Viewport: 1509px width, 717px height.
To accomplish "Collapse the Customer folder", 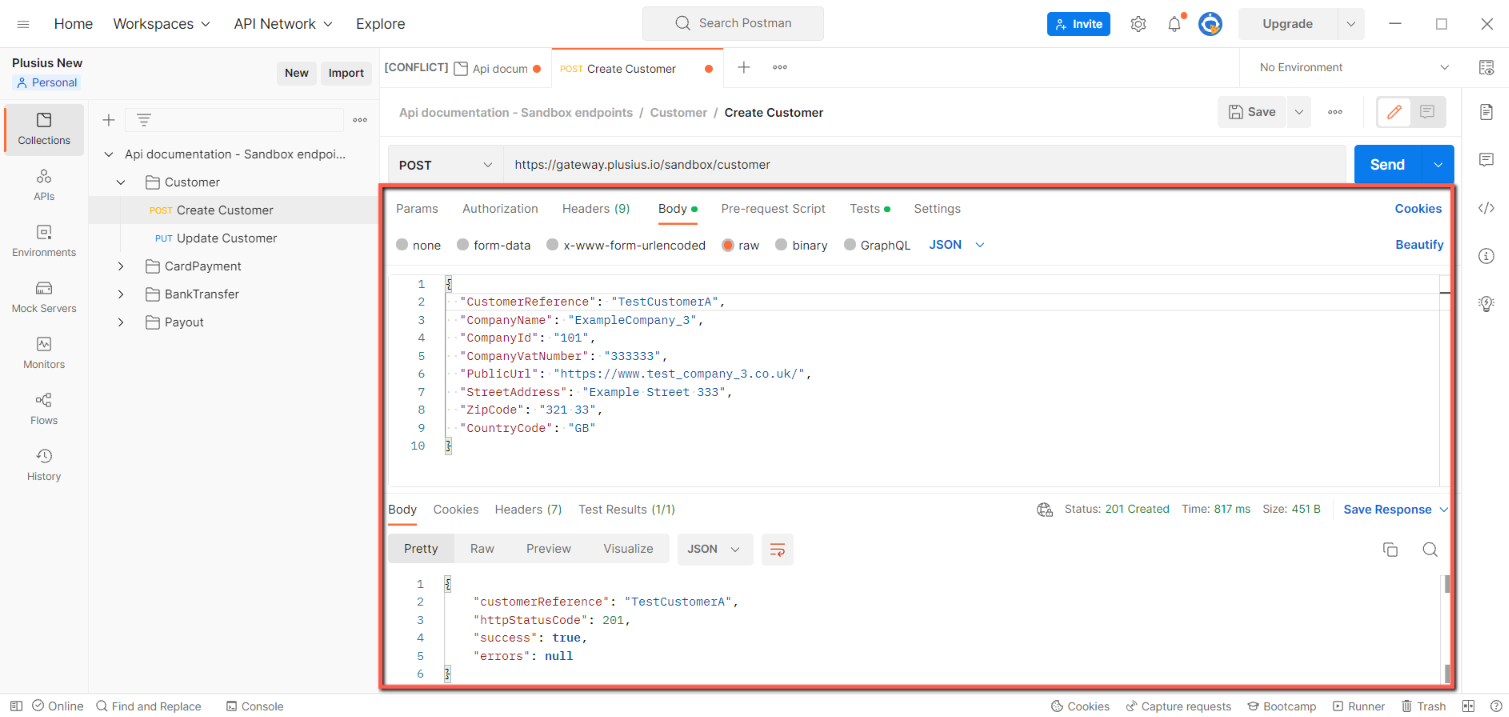I will pyautogui.click(x=121, y=182).
